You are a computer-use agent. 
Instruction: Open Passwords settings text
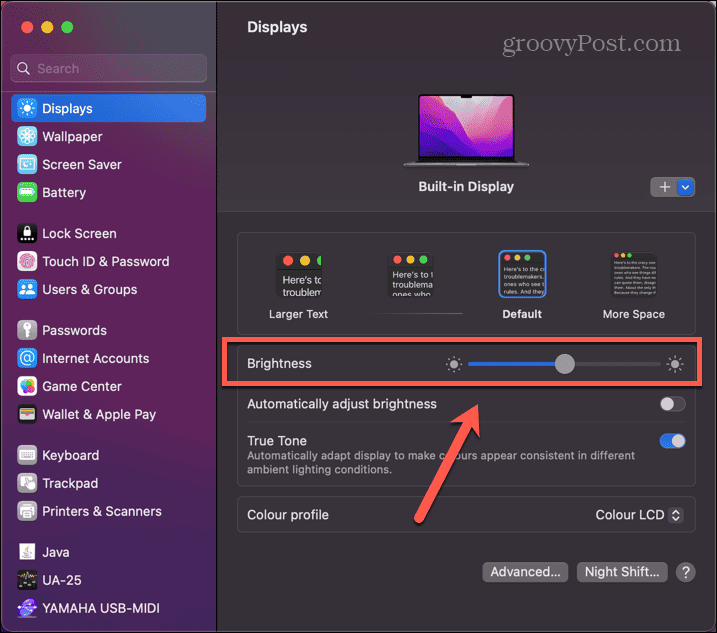click(75, 330)
